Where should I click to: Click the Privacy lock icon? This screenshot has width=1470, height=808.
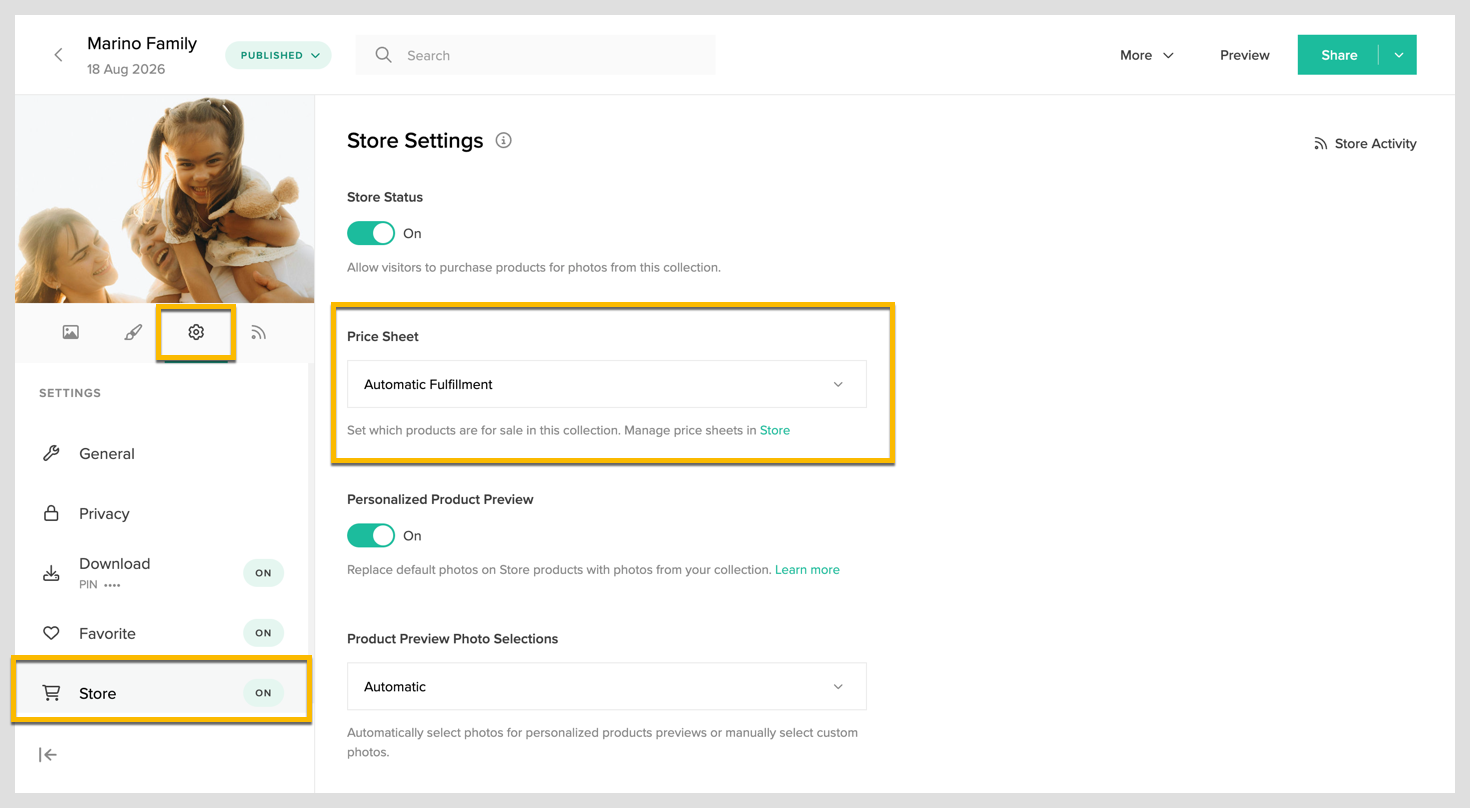point(51,513)
